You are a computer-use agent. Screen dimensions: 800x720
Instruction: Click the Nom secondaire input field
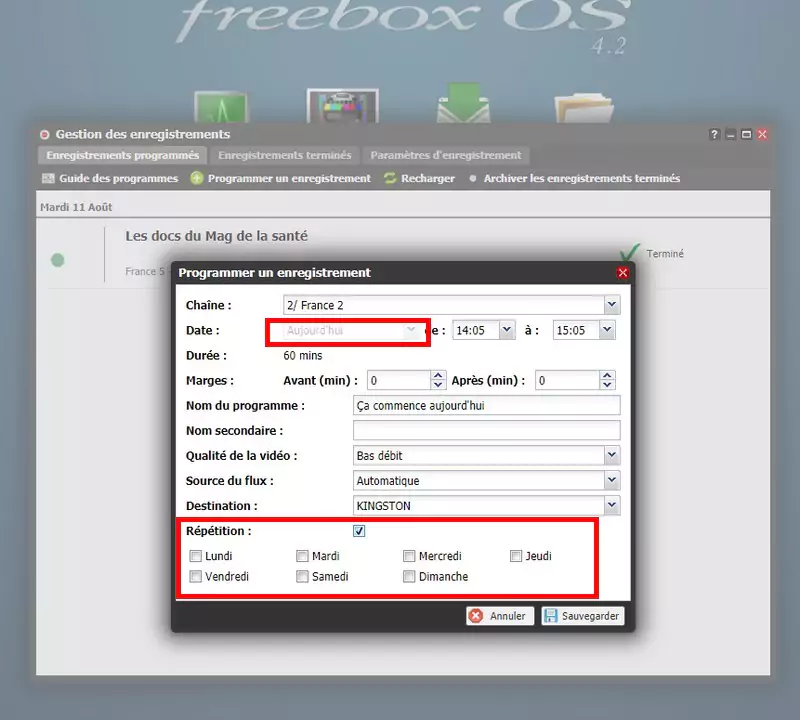point(486,431)
